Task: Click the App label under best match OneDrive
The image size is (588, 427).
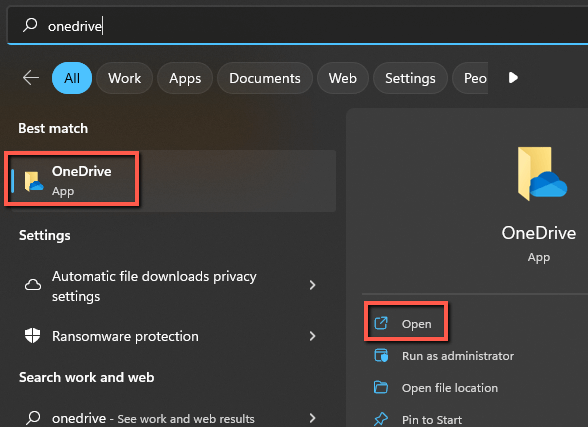Action: pos(63,191)
